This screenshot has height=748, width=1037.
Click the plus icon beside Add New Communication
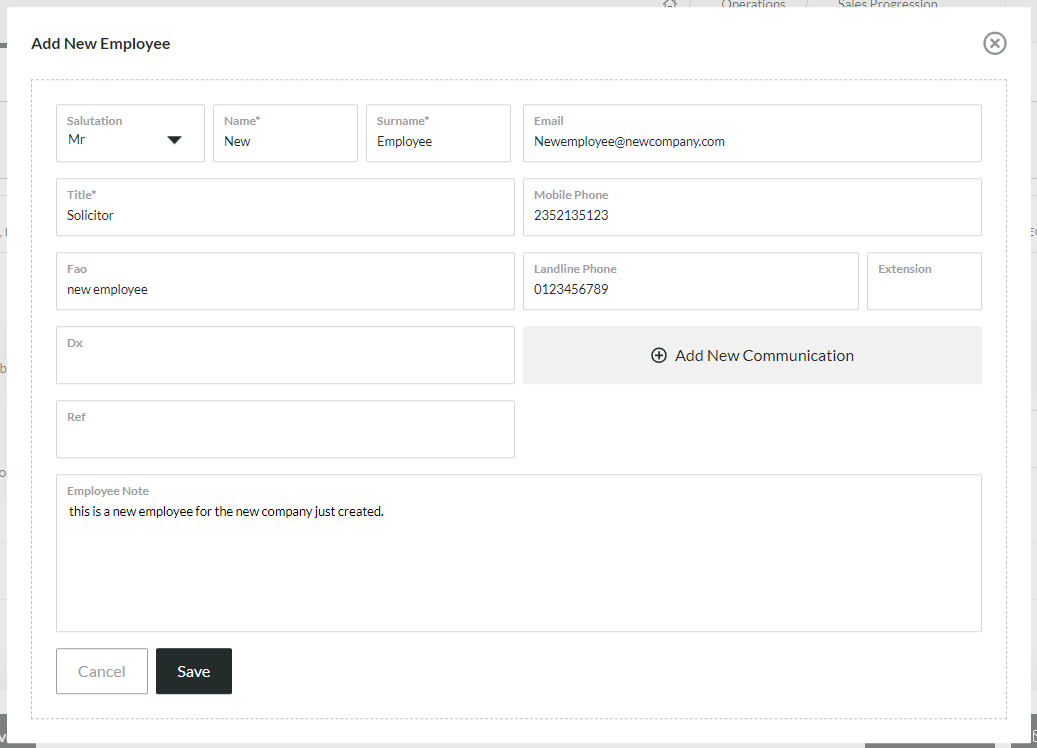(x=659, y=356)
